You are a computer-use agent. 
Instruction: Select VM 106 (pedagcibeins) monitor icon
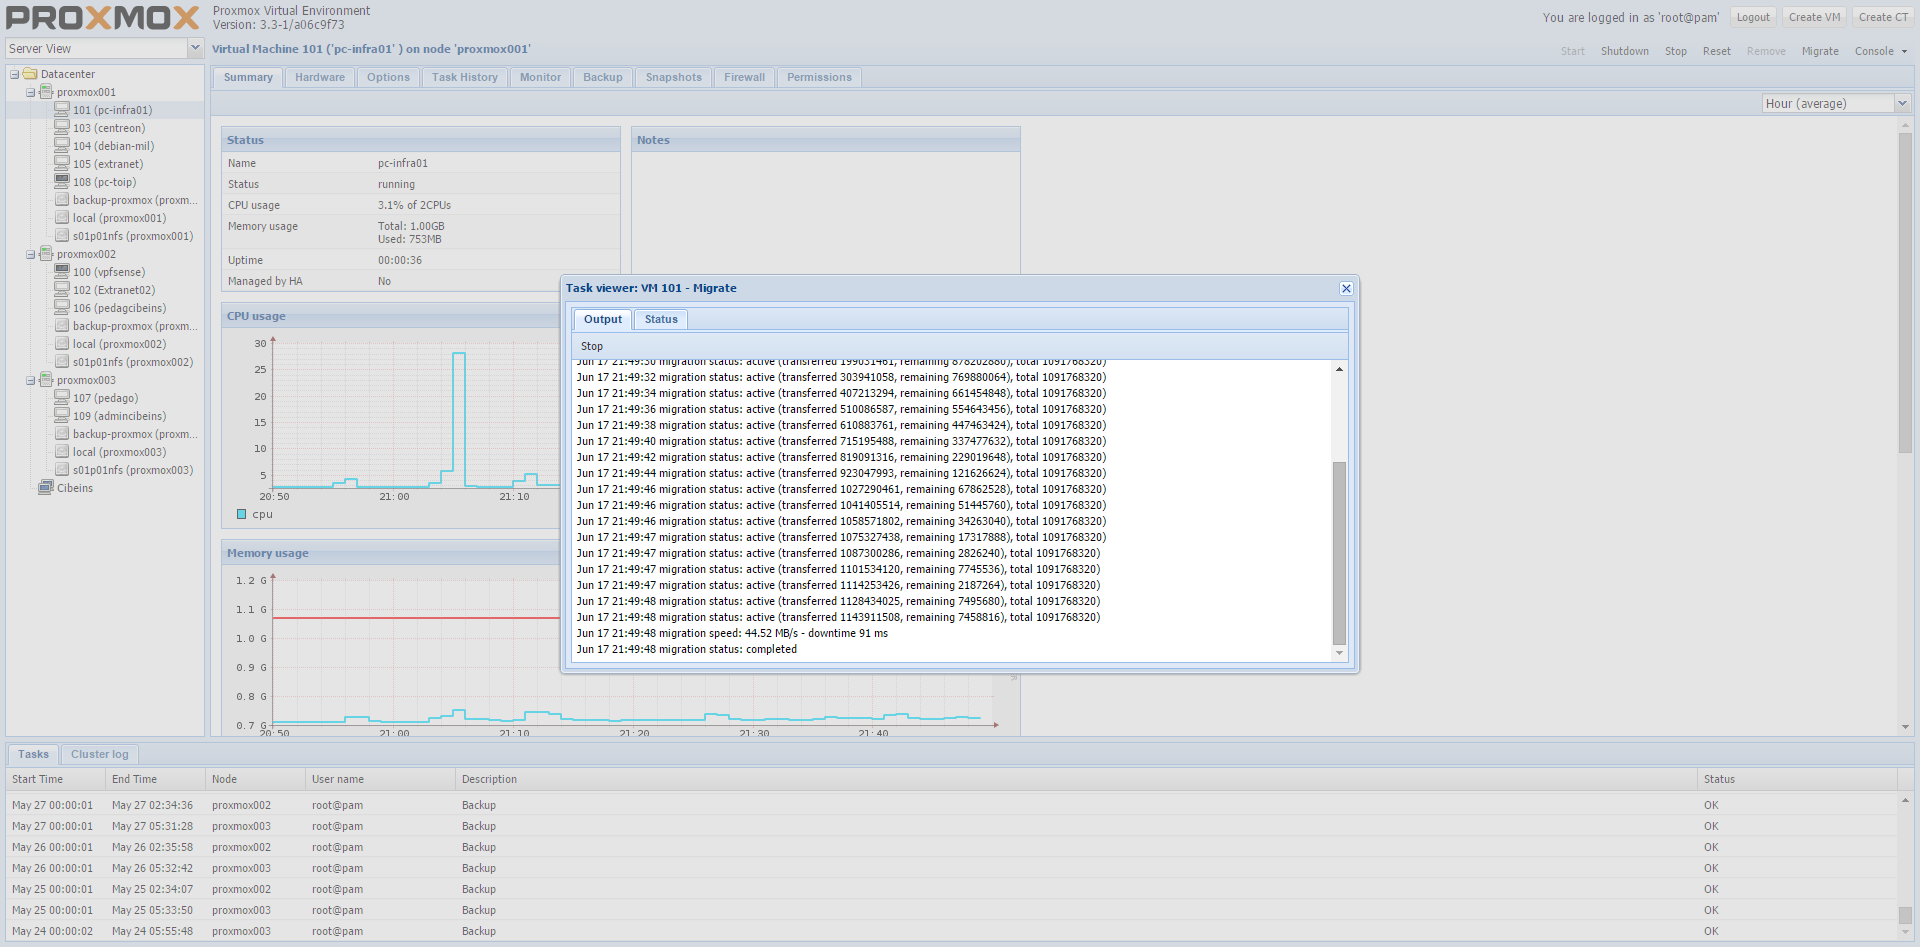(x=62, y=308)
